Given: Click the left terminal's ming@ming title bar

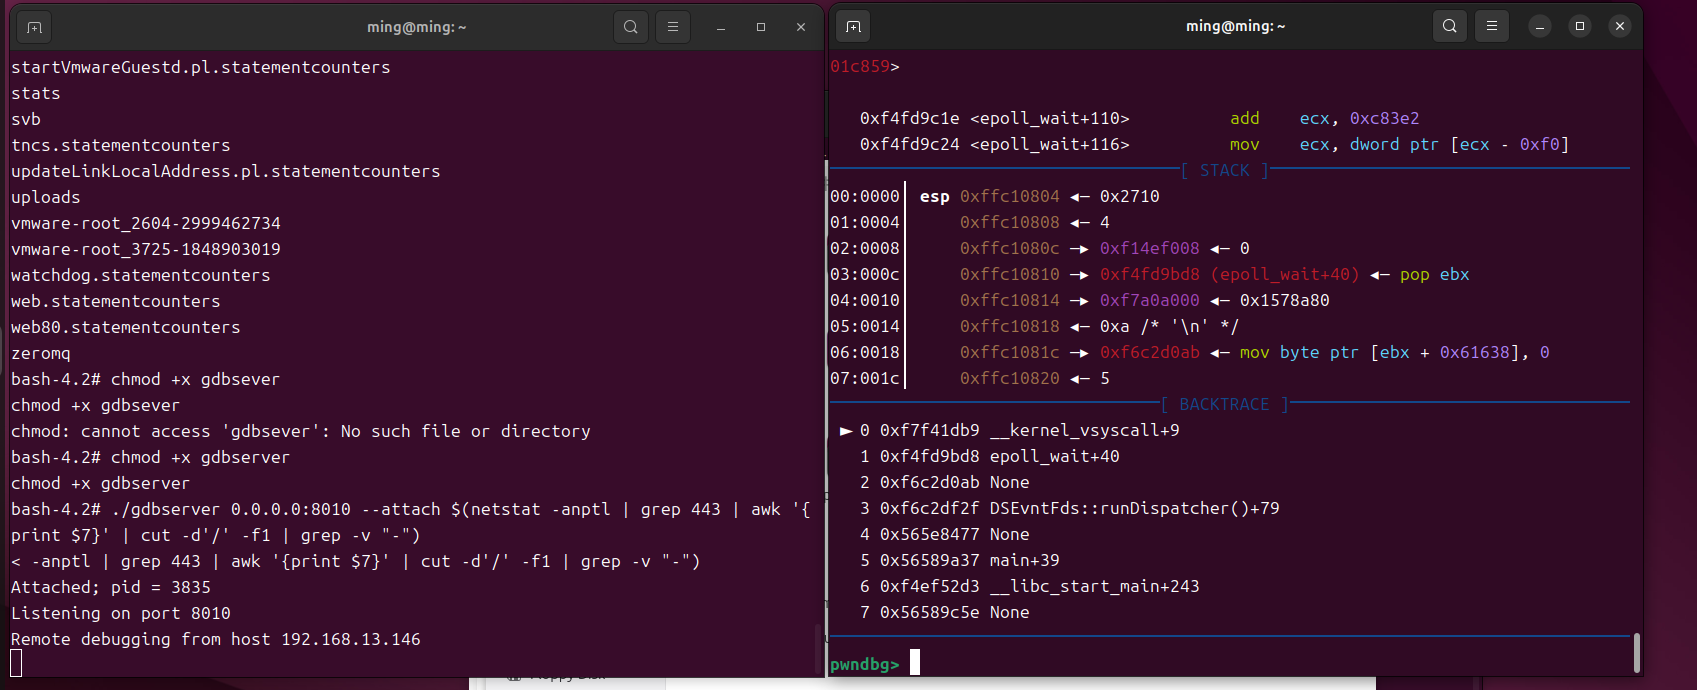Looking at the screenshot, I should coord(416,27).
